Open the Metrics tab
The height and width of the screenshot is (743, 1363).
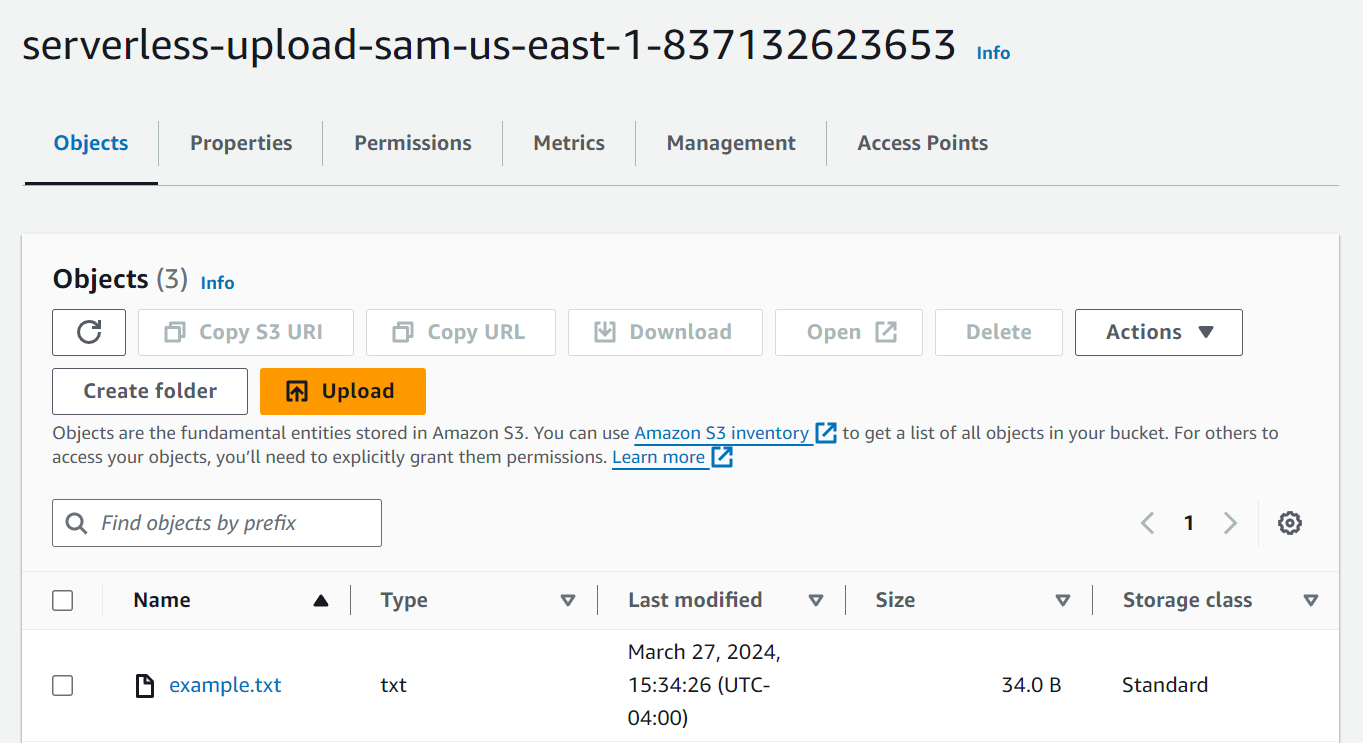click(x=569, y=143)
